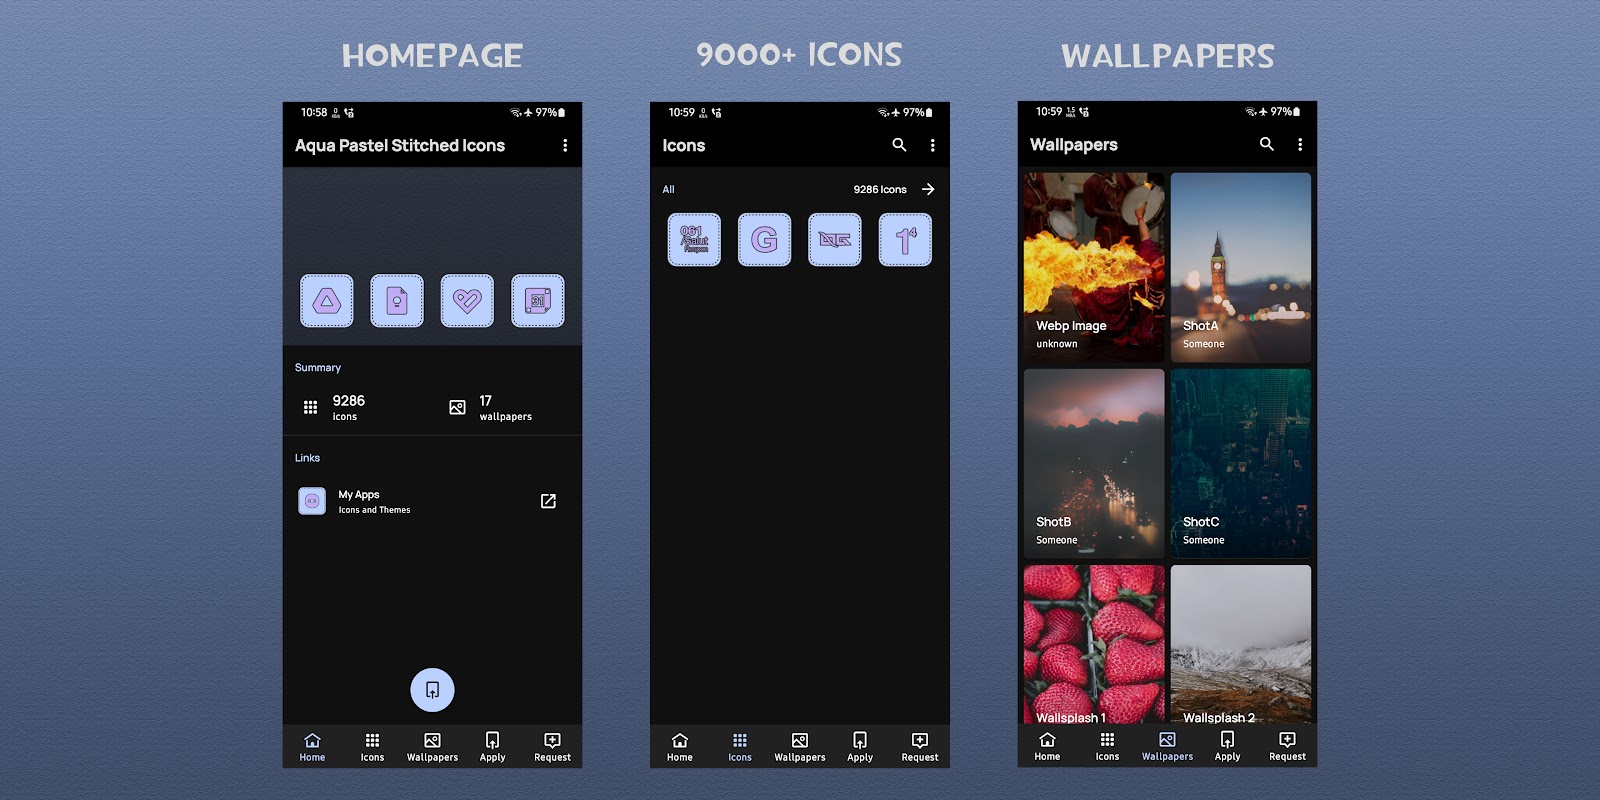Open the Wallsplash 1 strawberries wallpaper

(1094, 644)
